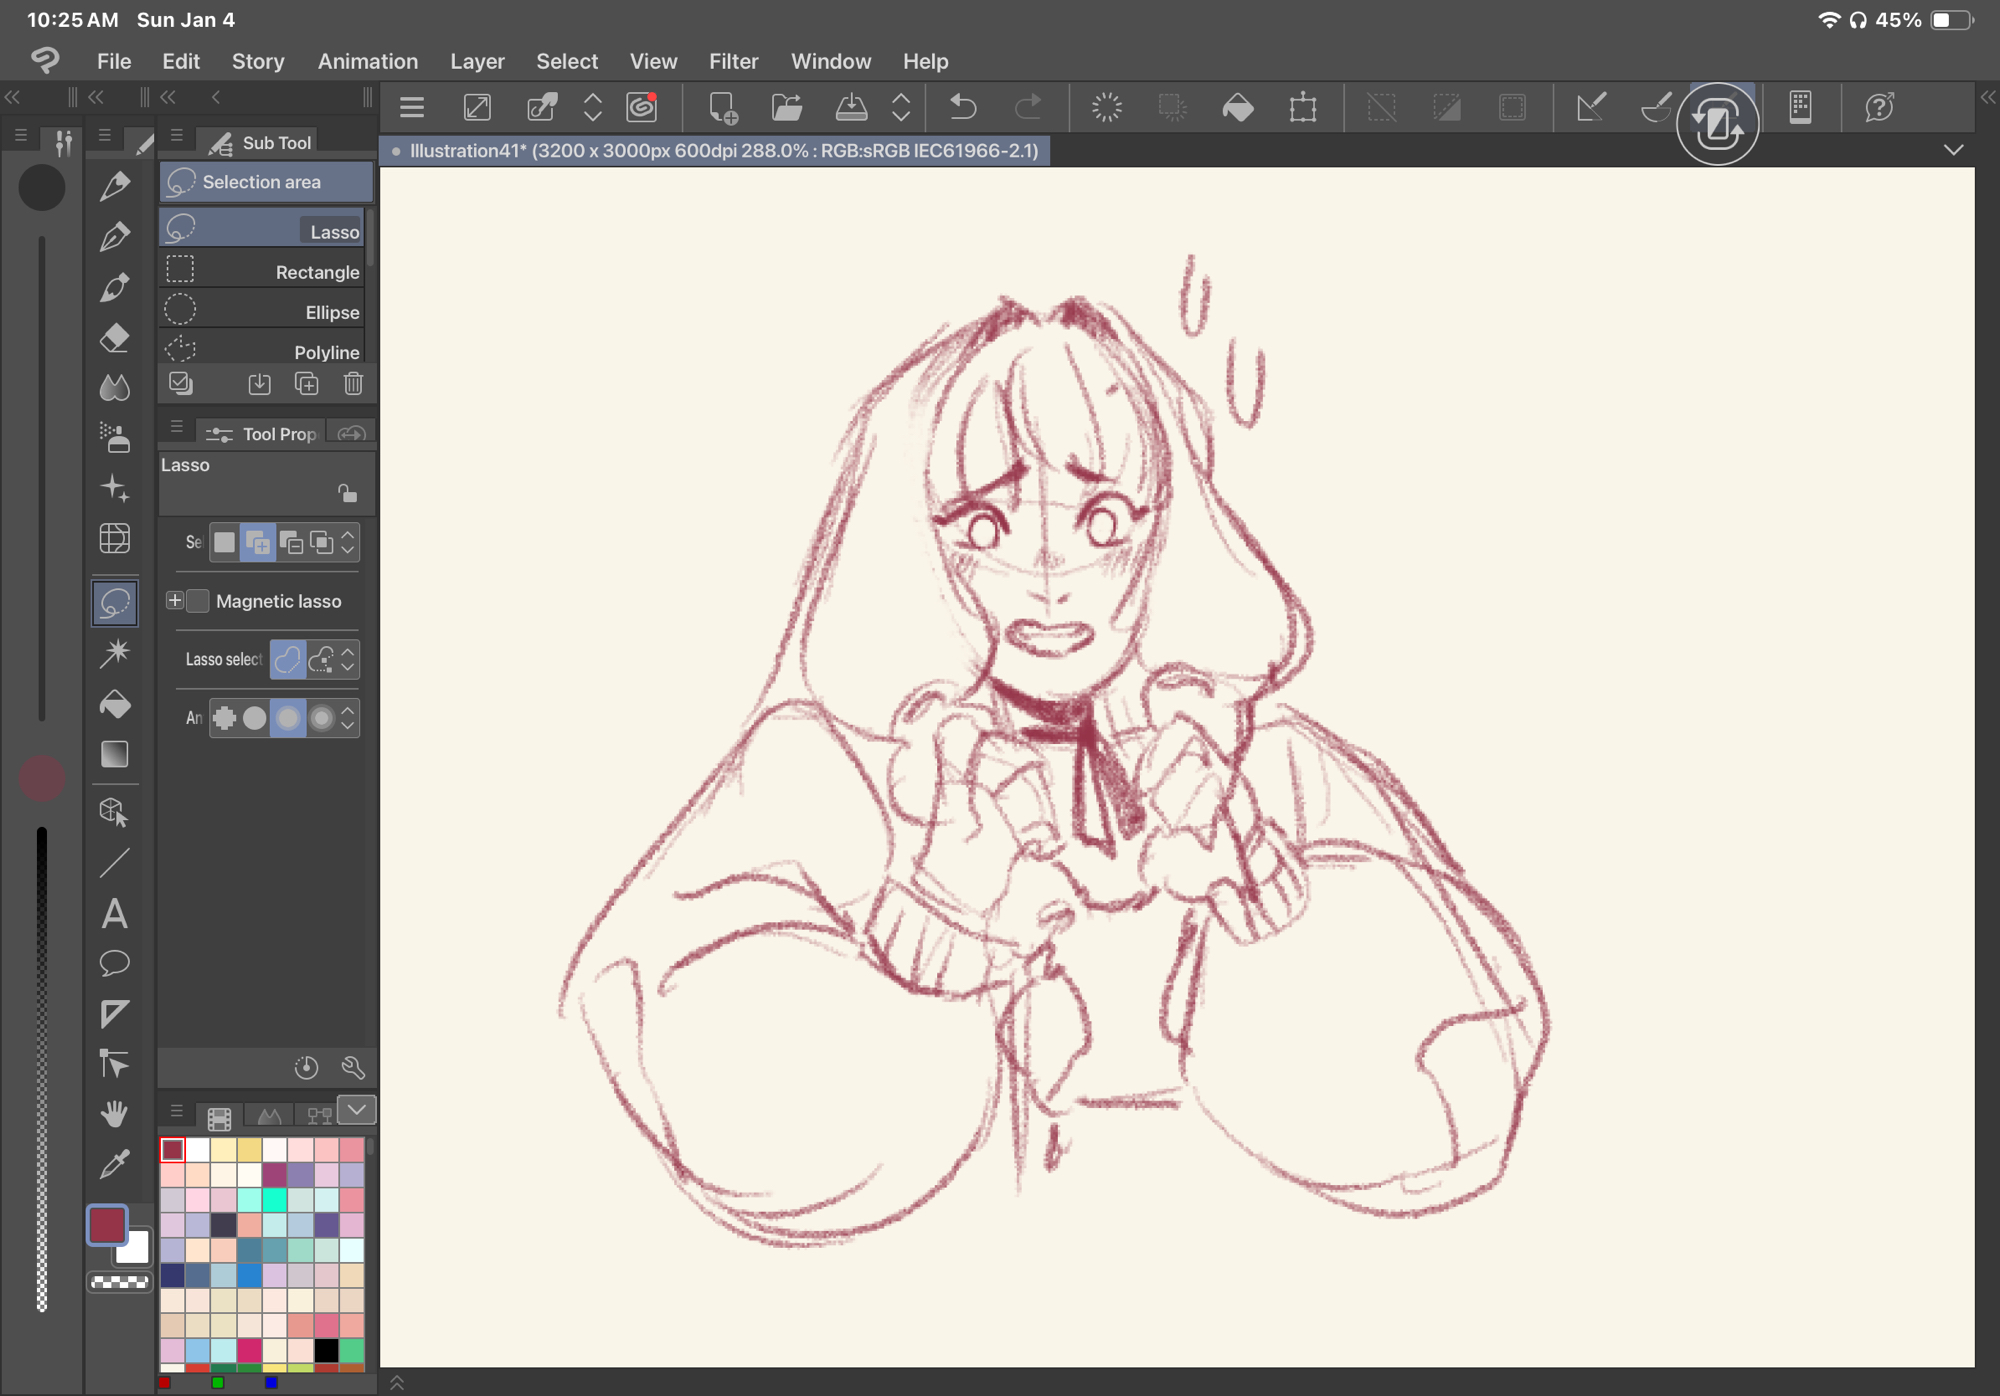The height and width of the screenshot is (1396, 2000).
Task: Select the Auto select magic wand tool
Action: point(115,653)
